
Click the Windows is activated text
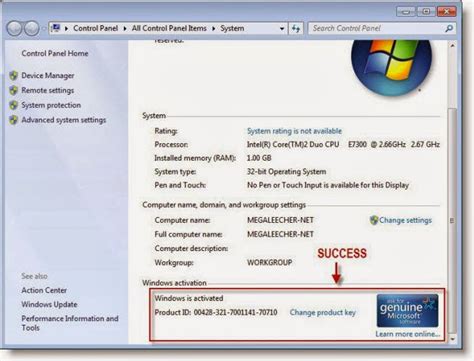tap(189, 298)
